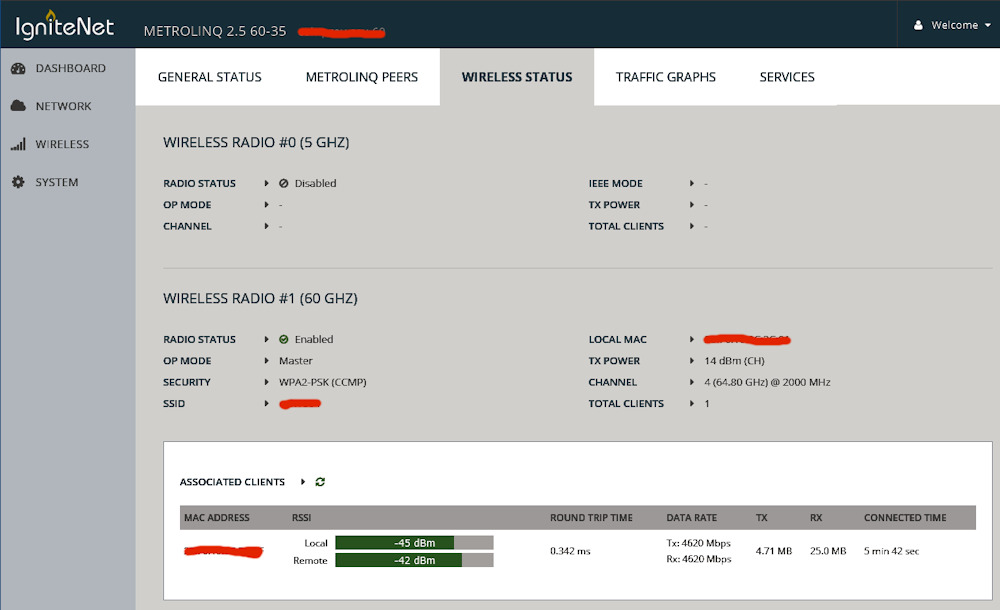Screen dimensions: 1000x610
Task: Click the Connected Time column header
Action: tap(905, 517)
